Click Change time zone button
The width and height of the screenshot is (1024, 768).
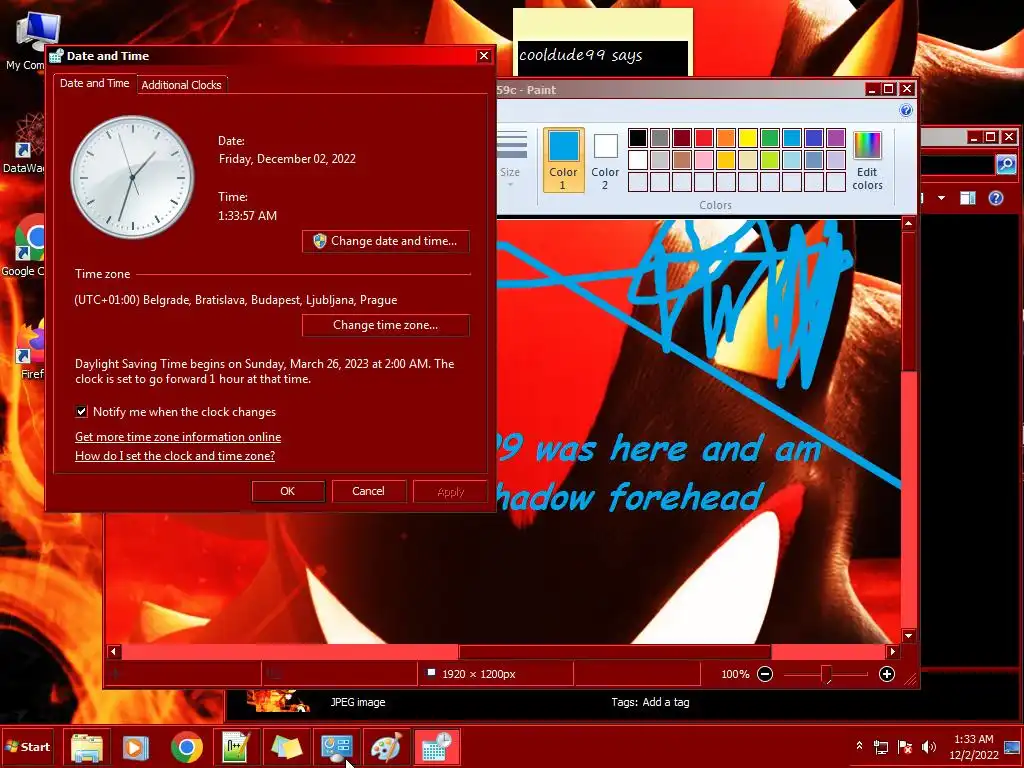[385, 325]
